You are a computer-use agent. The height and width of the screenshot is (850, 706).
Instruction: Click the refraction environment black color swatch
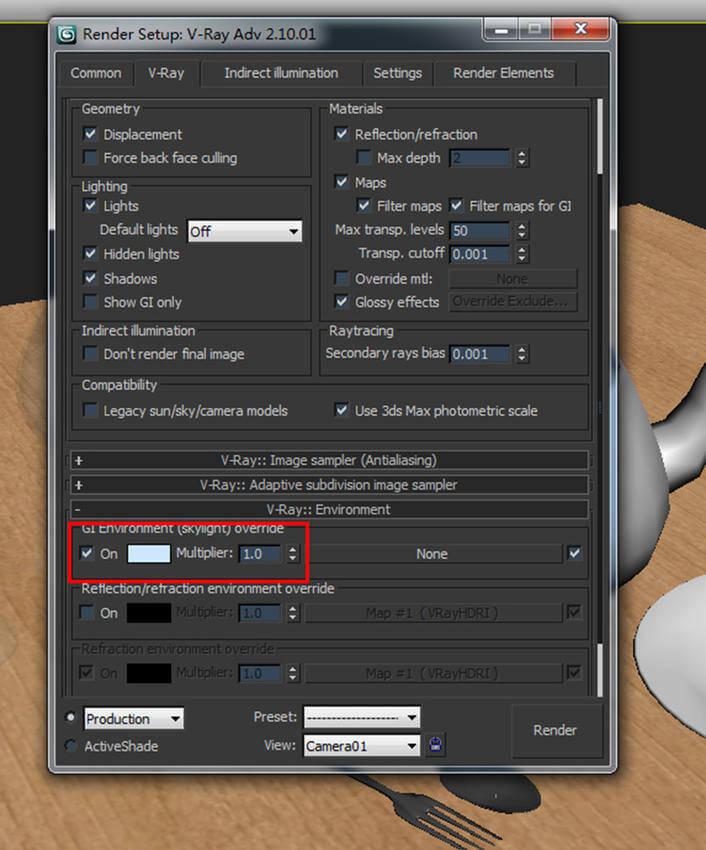point(149,673)
